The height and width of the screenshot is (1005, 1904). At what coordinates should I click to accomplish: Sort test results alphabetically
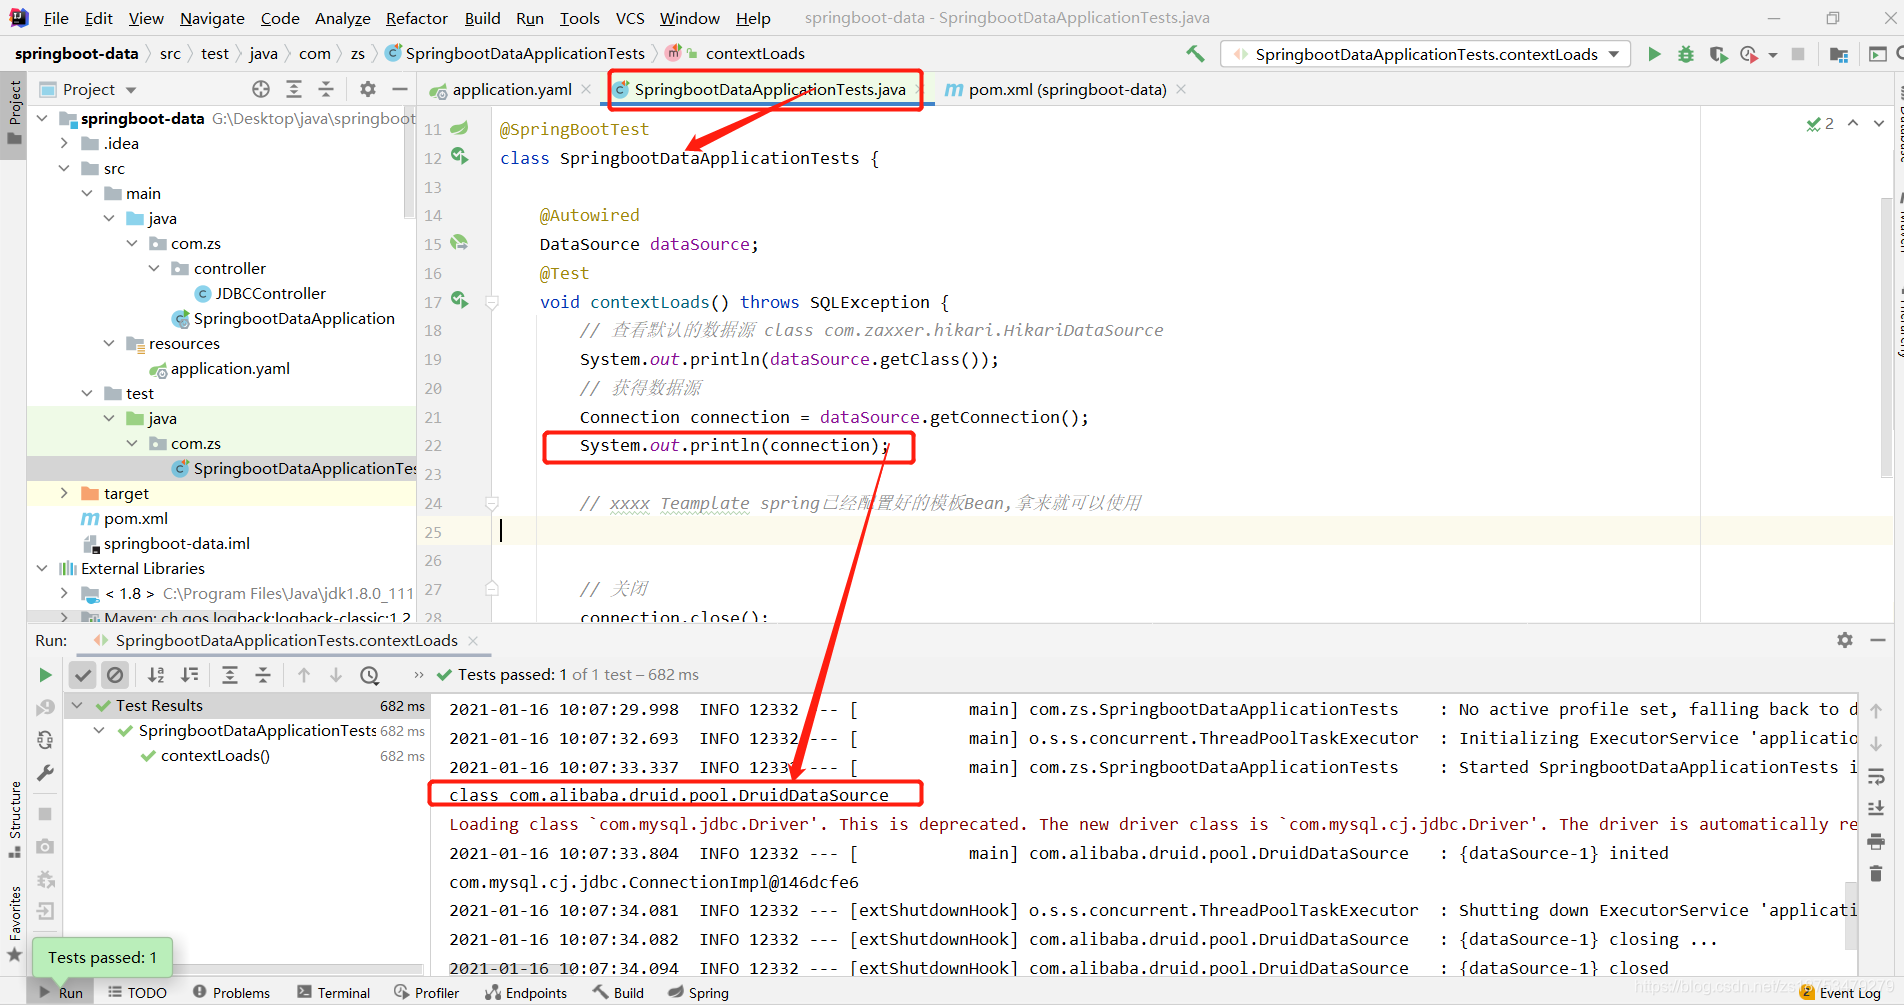click(x=156, y=675)
